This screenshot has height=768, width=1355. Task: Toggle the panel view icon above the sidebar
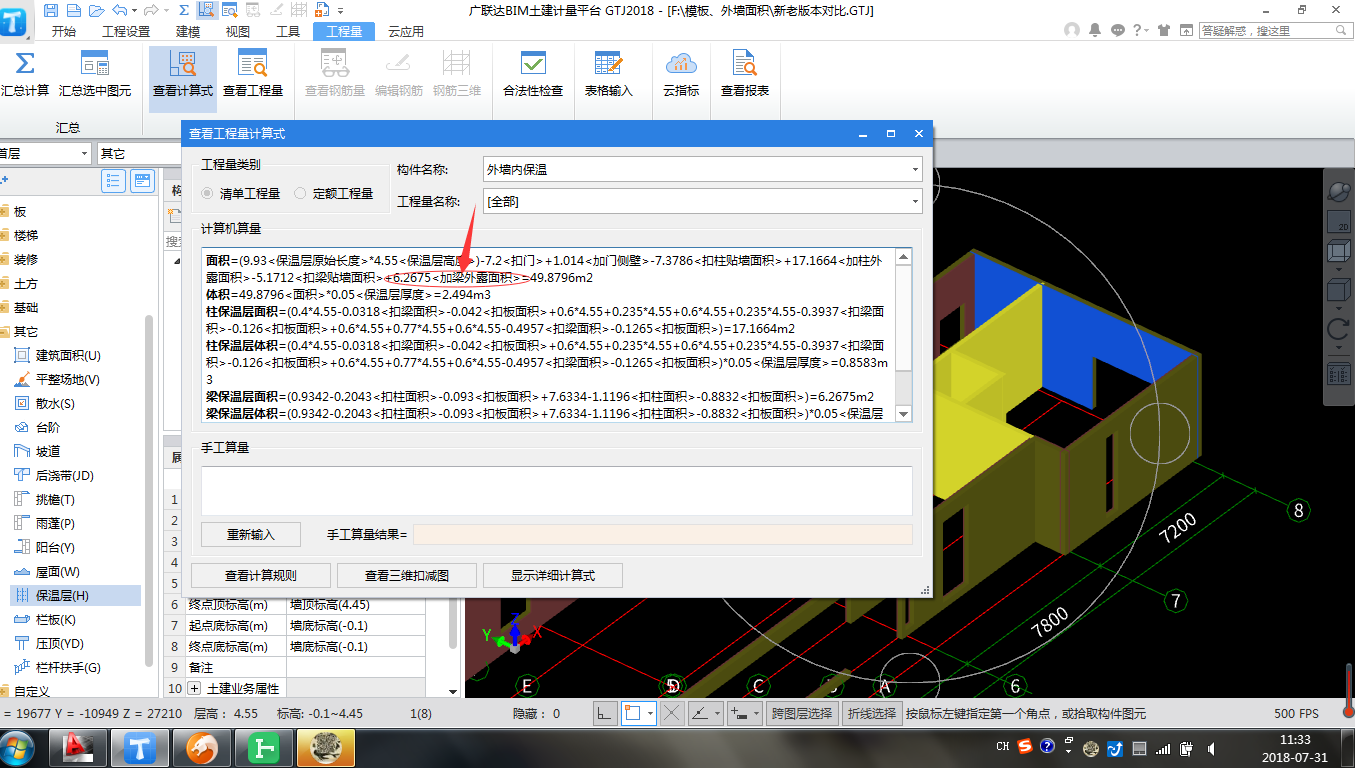tap(143, 181)
